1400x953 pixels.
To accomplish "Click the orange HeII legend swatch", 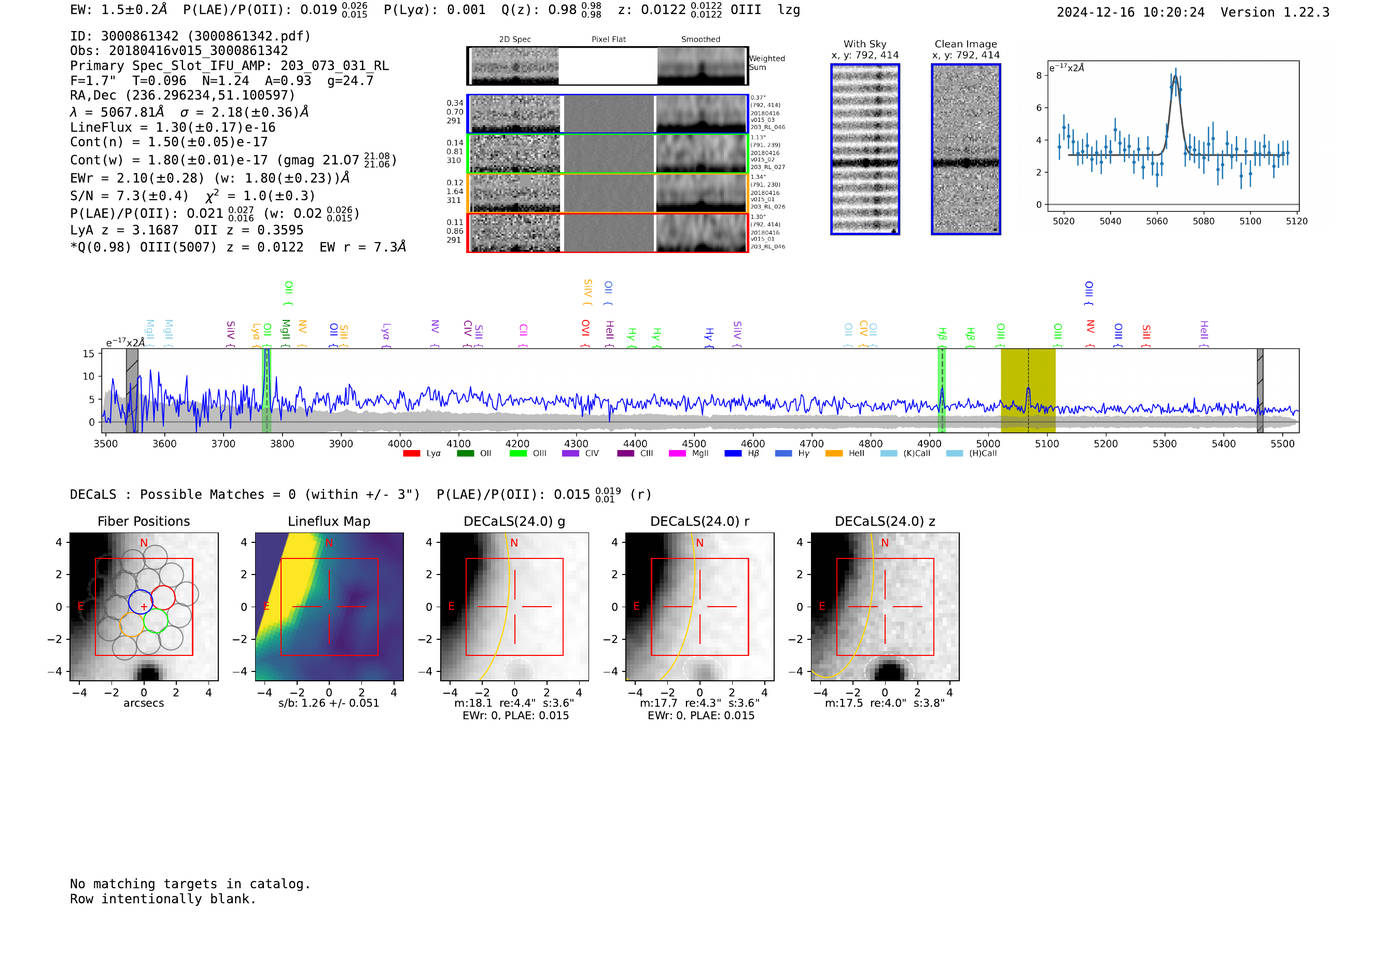I will coord(834,454).
